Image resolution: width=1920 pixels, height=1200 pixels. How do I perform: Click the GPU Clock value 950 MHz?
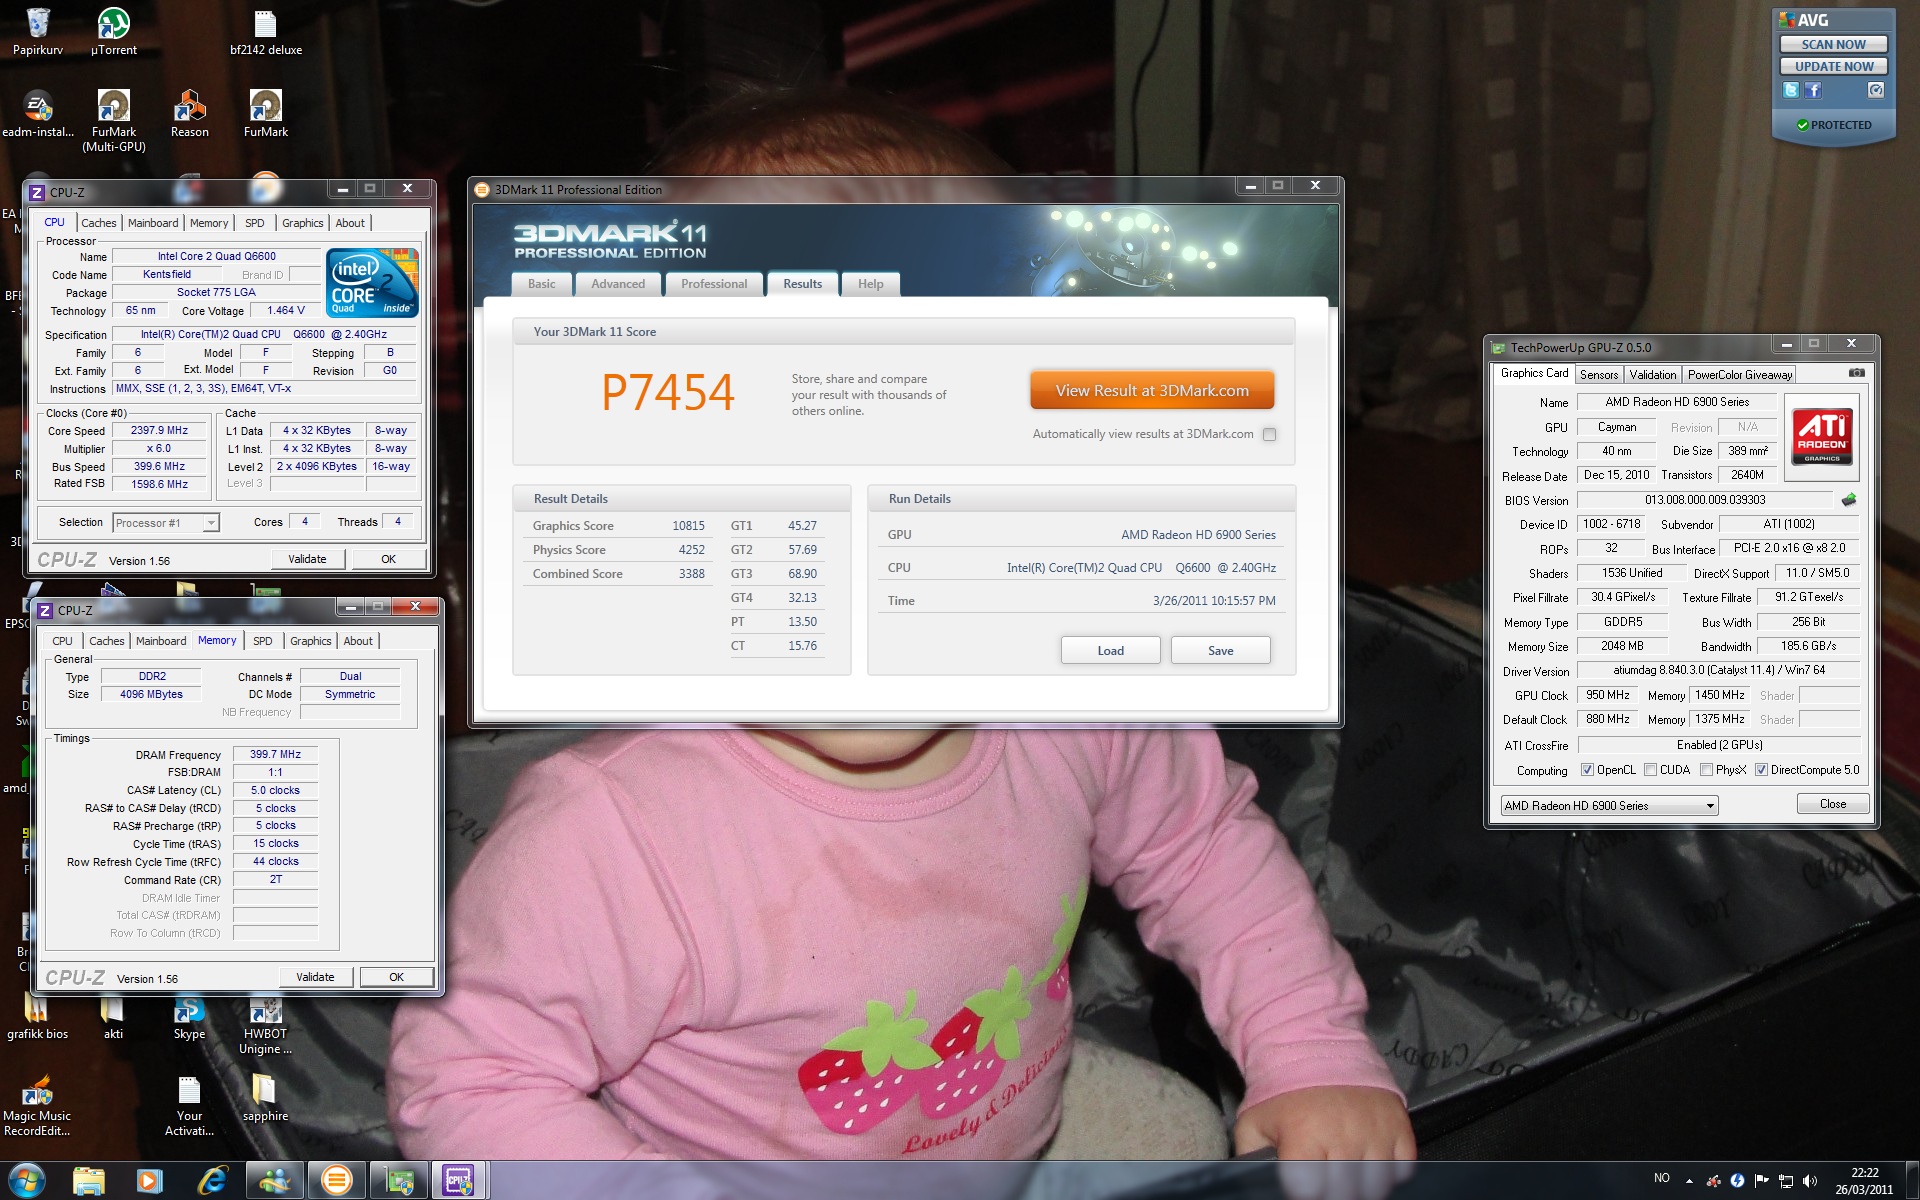coord(1608,695)
